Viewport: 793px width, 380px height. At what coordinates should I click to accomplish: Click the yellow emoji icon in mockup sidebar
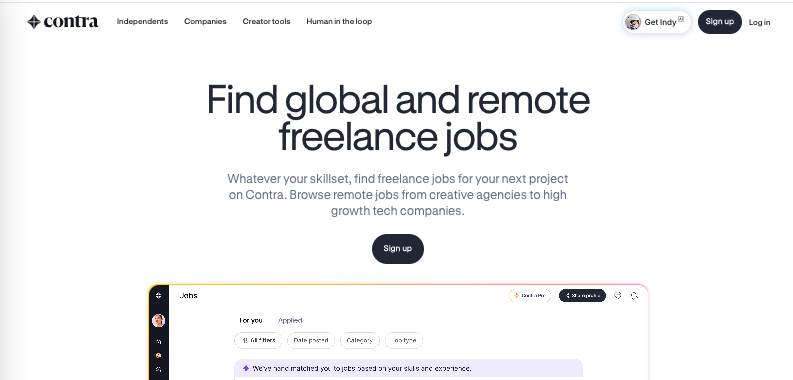click(x=158, y=355)
